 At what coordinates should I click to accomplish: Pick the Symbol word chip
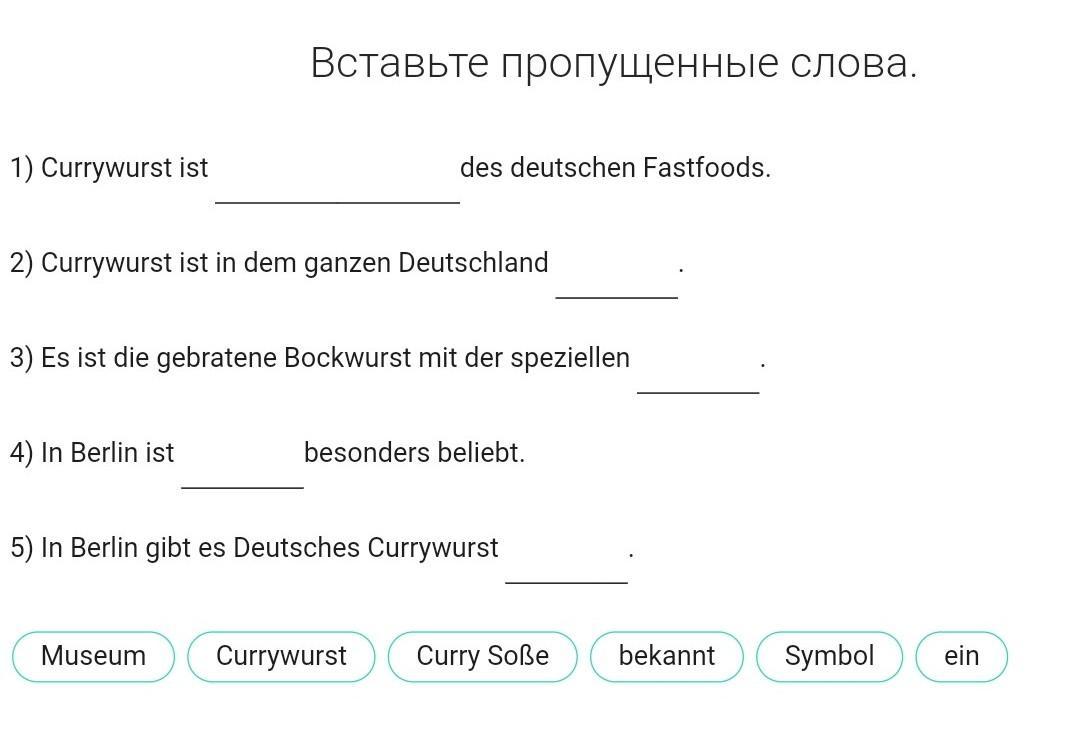[x=829, y=656]
